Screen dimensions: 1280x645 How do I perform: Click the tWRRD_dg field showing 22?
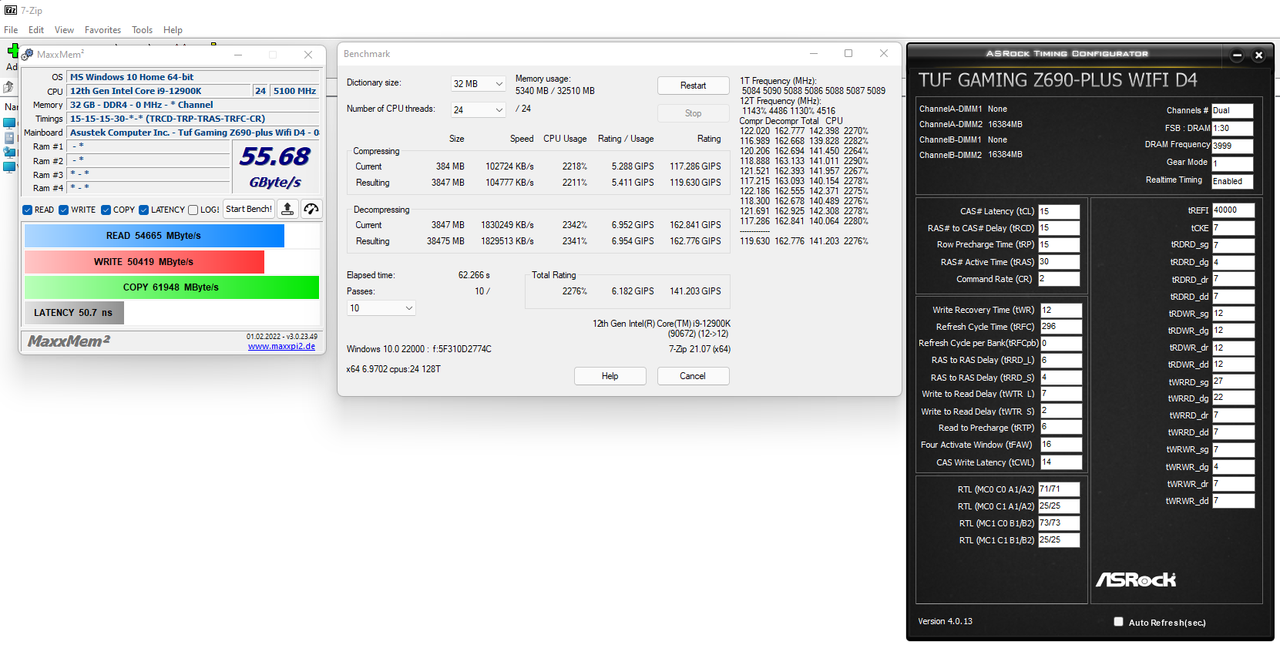[1232, 398]
